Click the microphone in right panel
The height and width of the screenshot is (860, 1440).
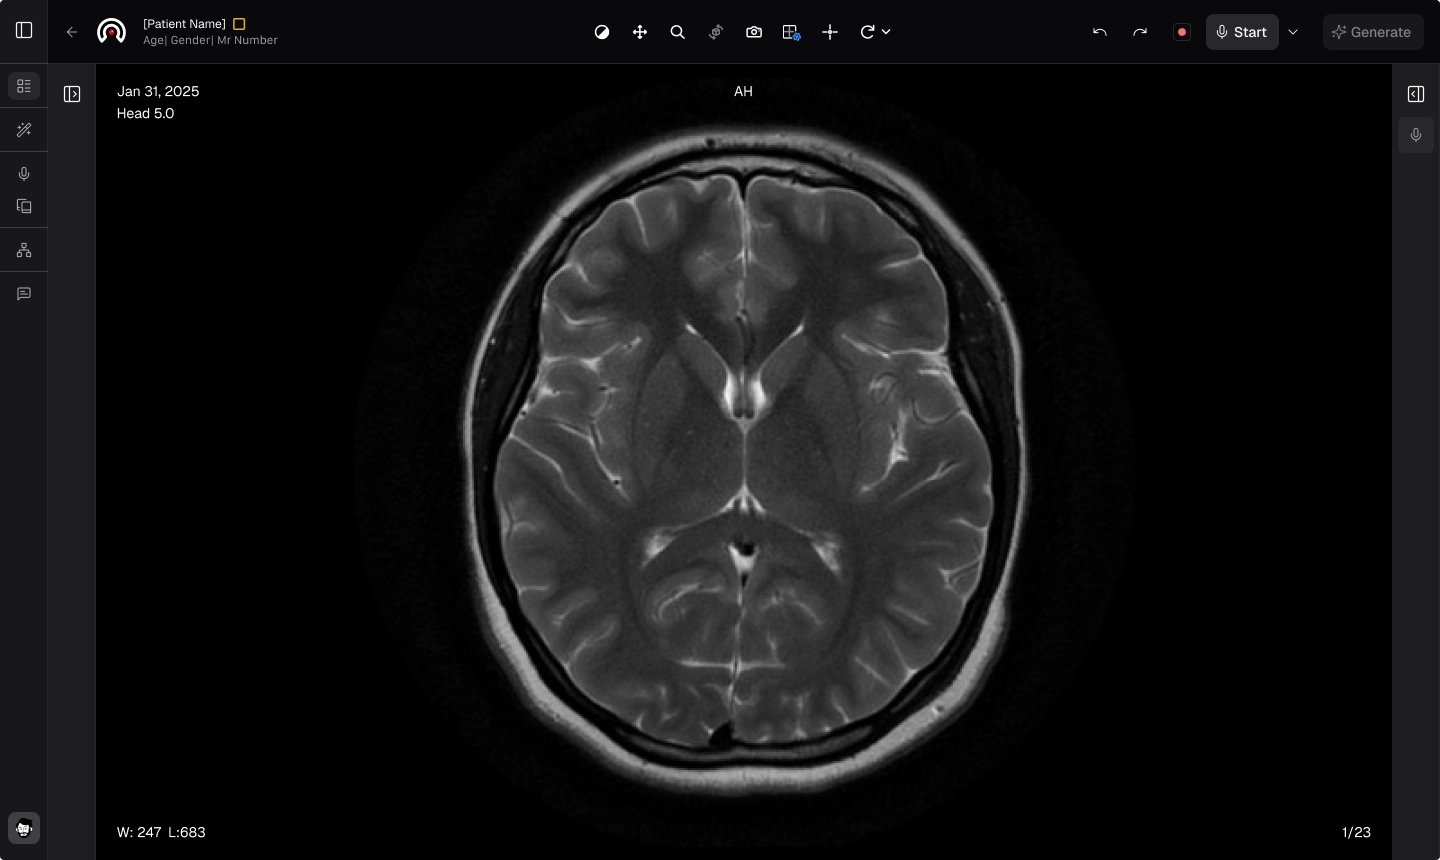point(1416,135)
